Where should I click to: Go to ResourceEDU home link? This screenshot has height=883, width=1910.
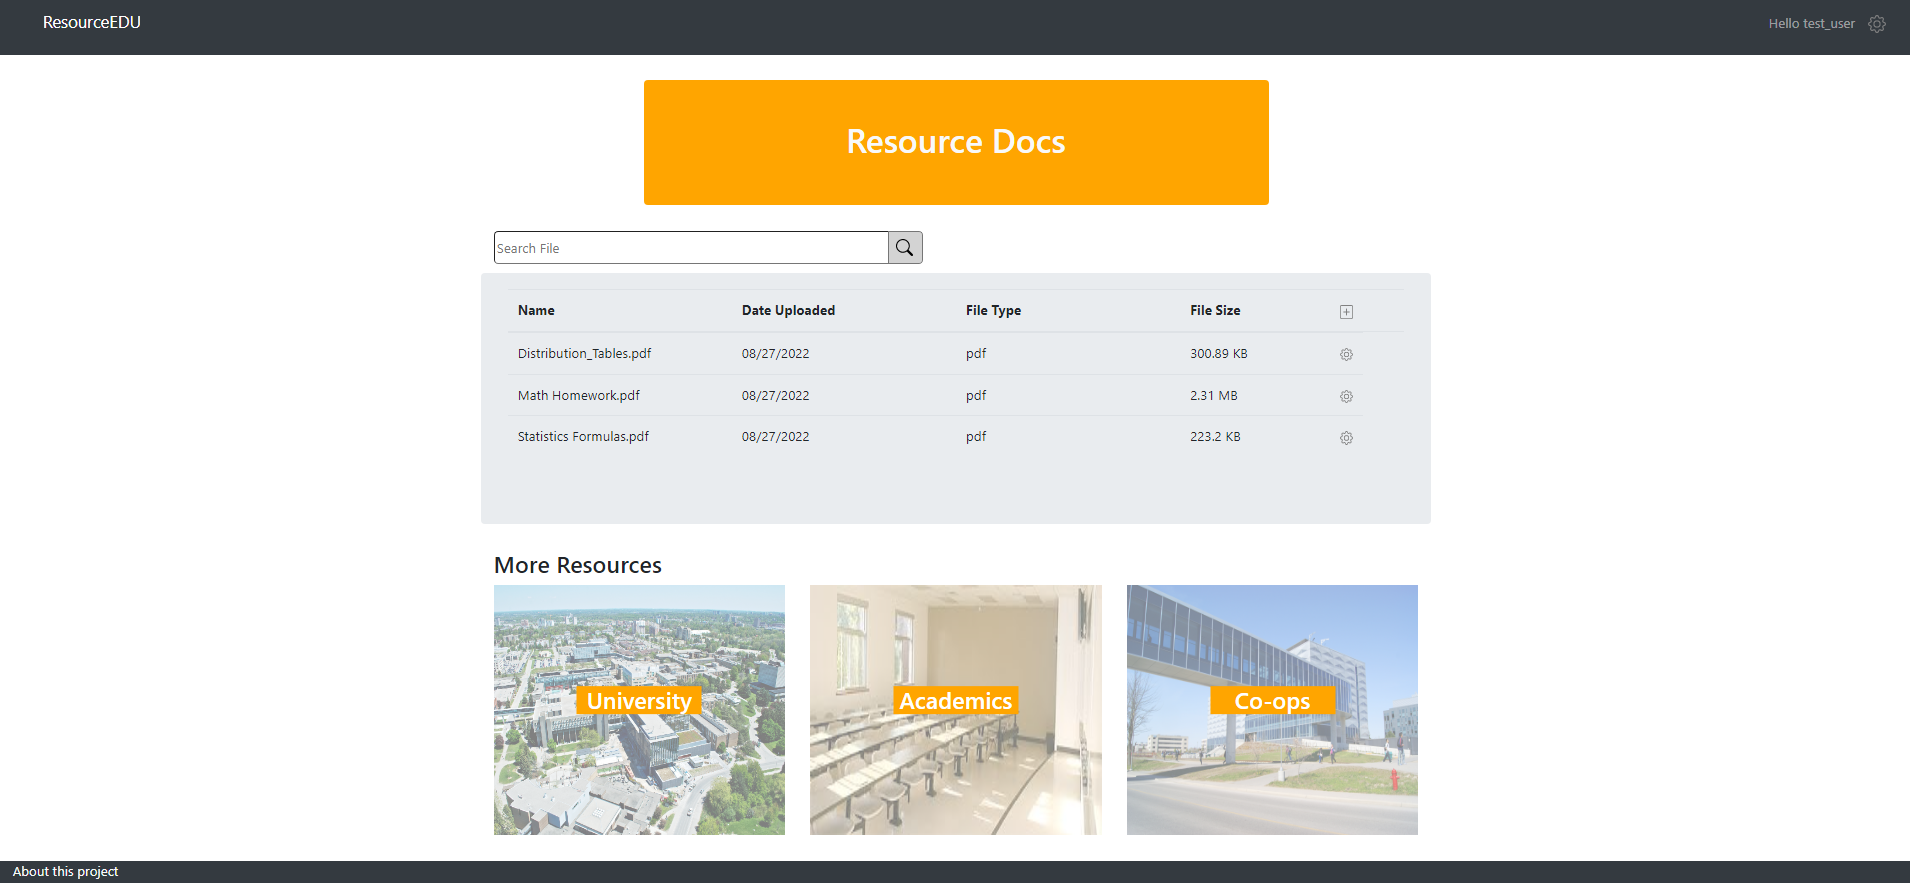[92, 22]
